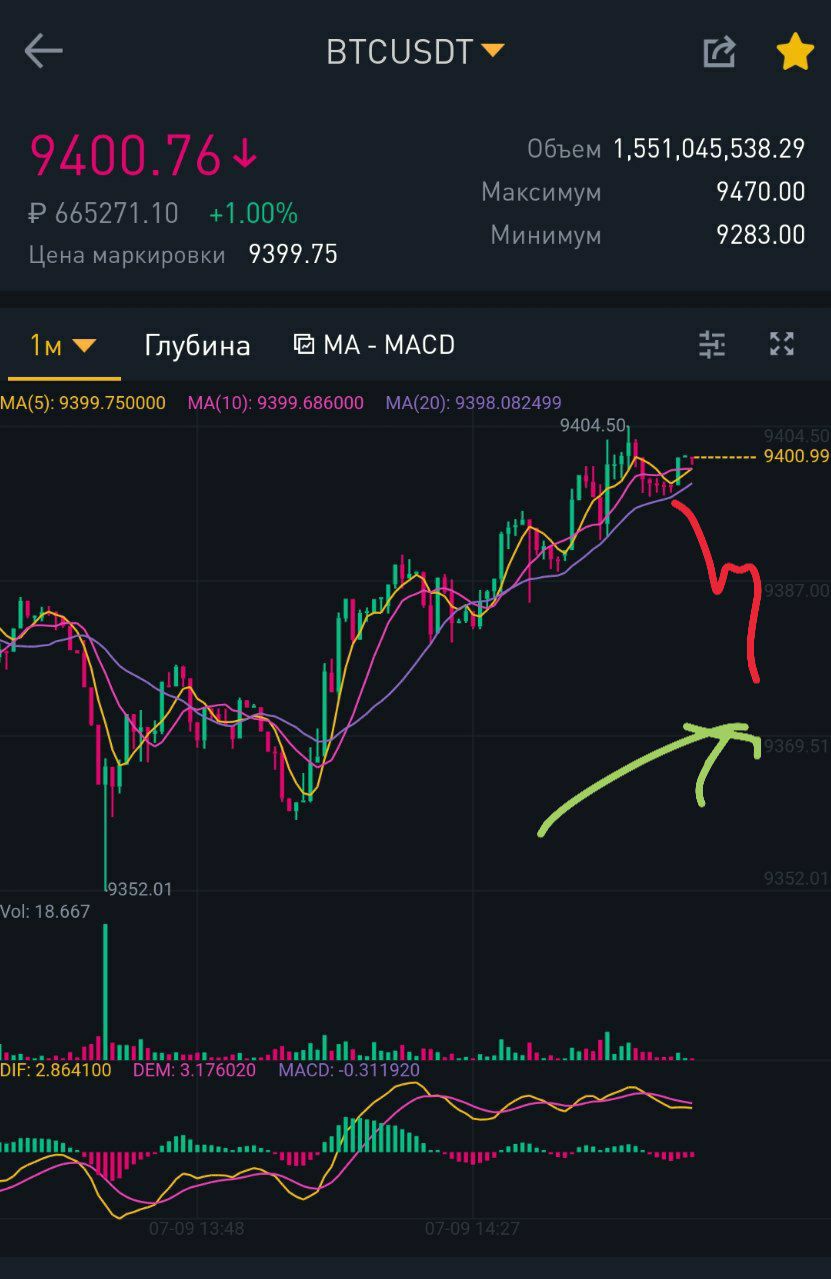Click the MACD value label
Viewport: 831px width, 1279px height.
(349, 1070)
